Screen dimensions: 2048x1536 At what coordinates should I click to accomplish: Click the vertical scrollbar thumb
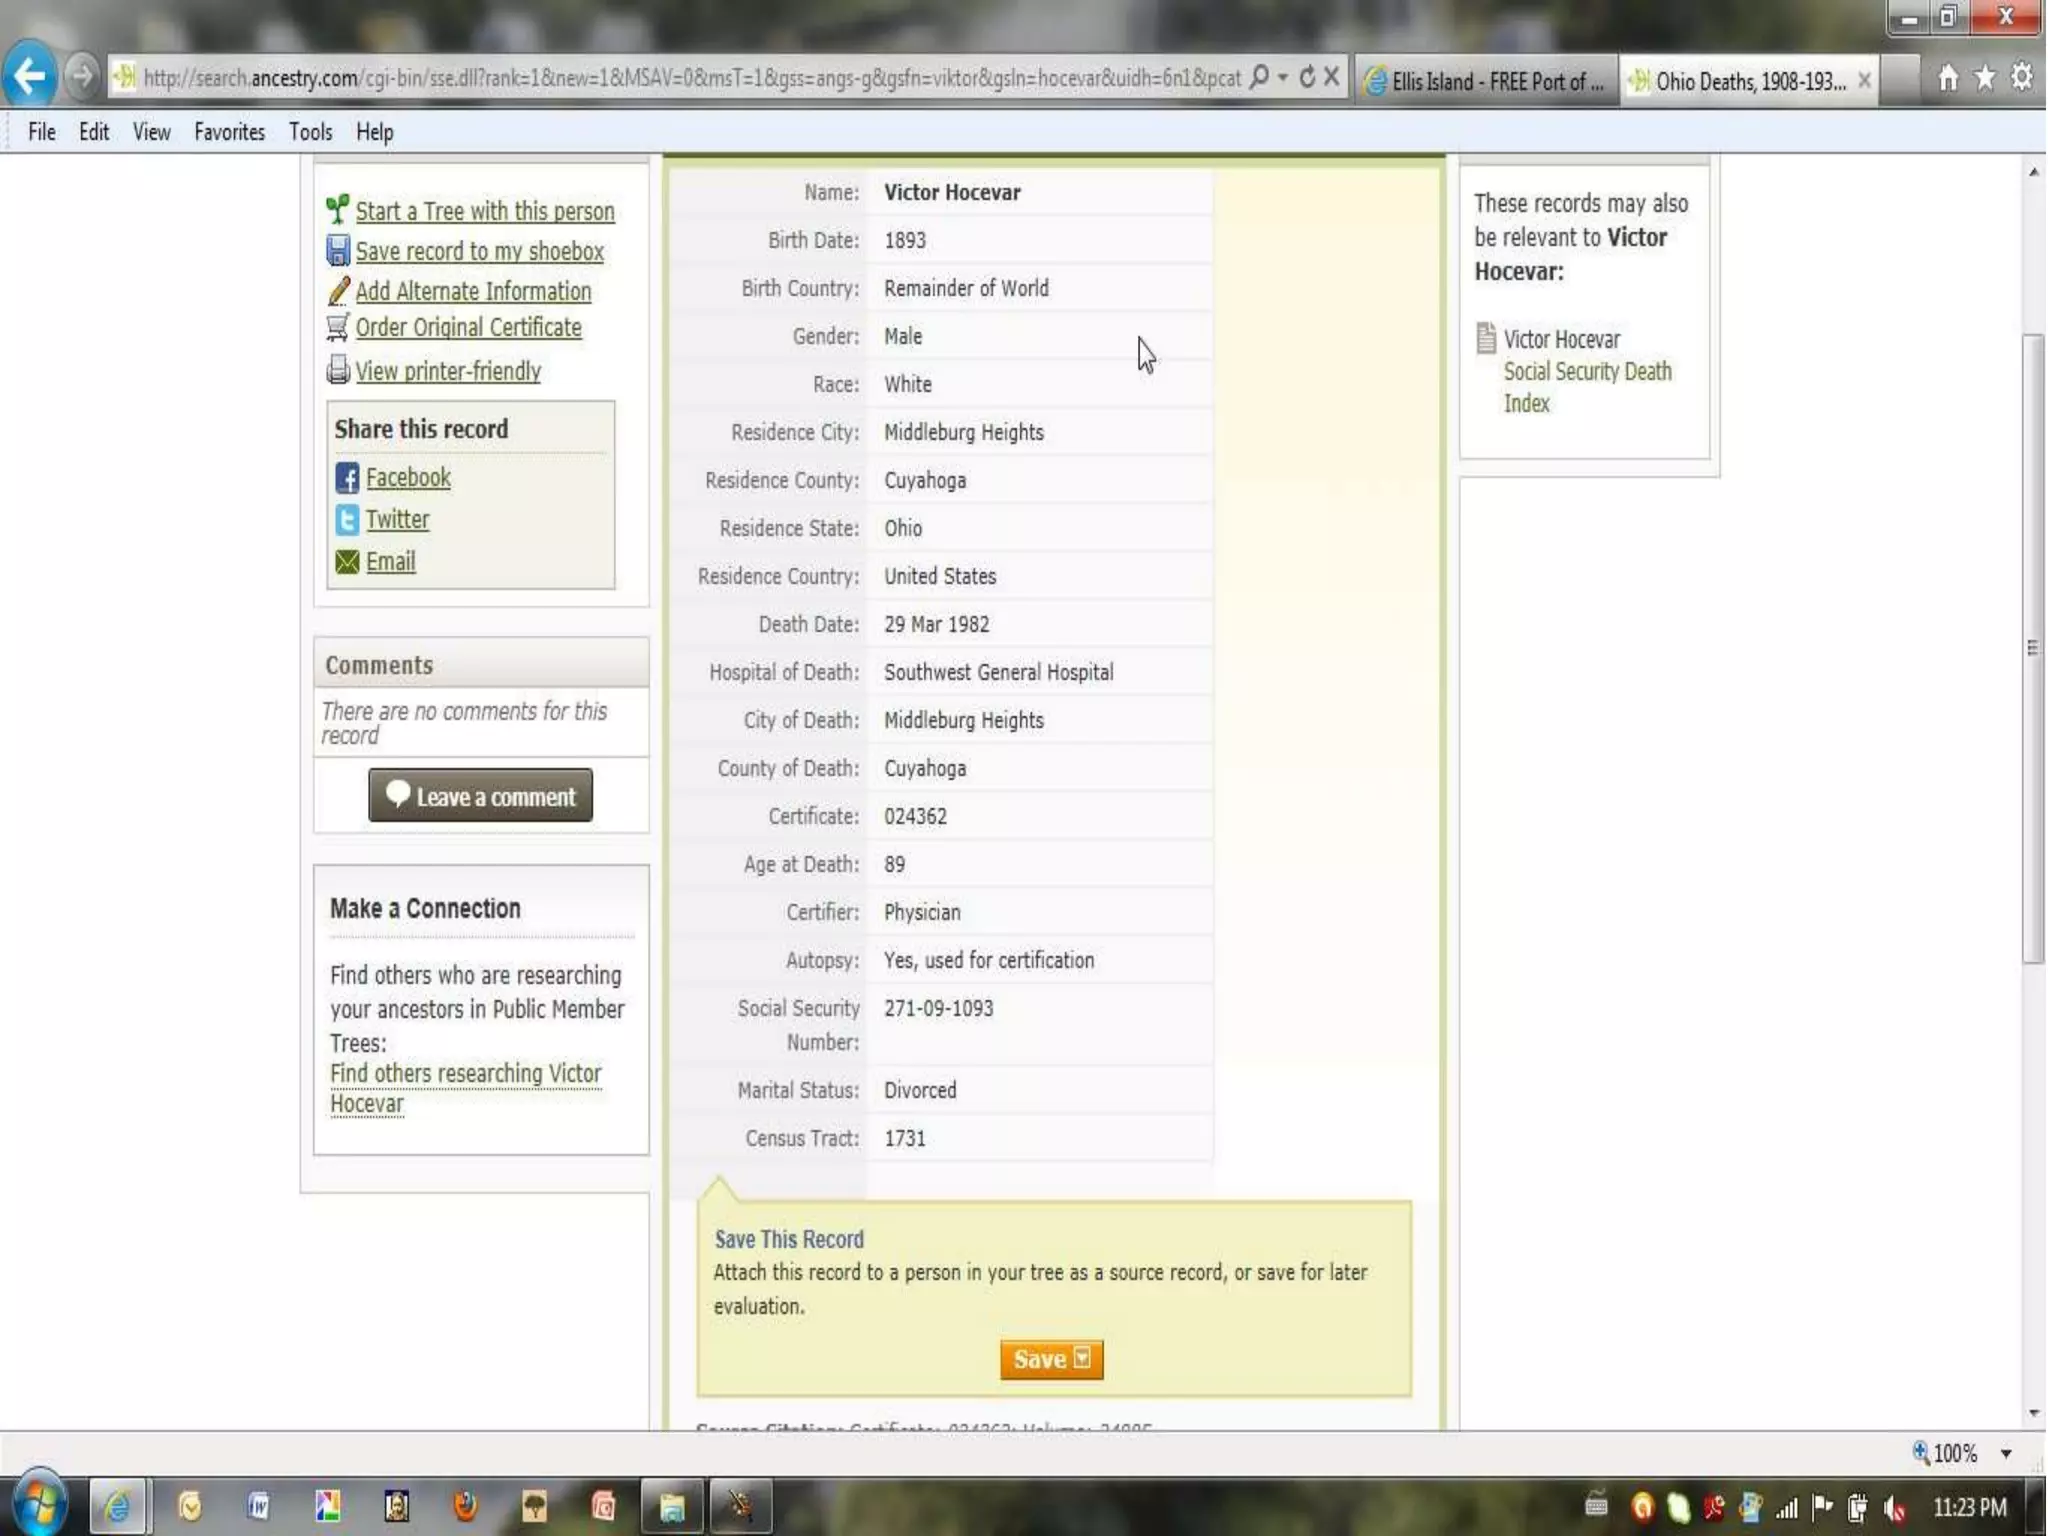pyautogui.click(x=2032, y=647)
